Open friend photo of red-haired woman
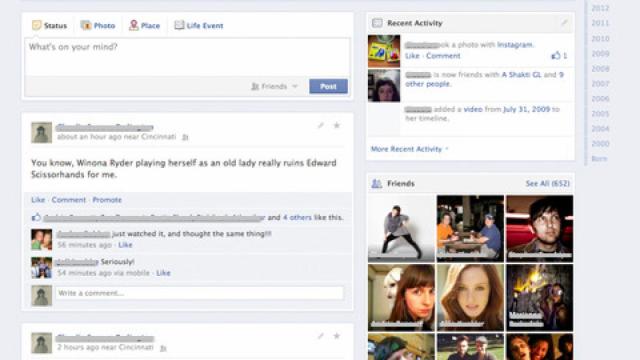 coord(470,297)
